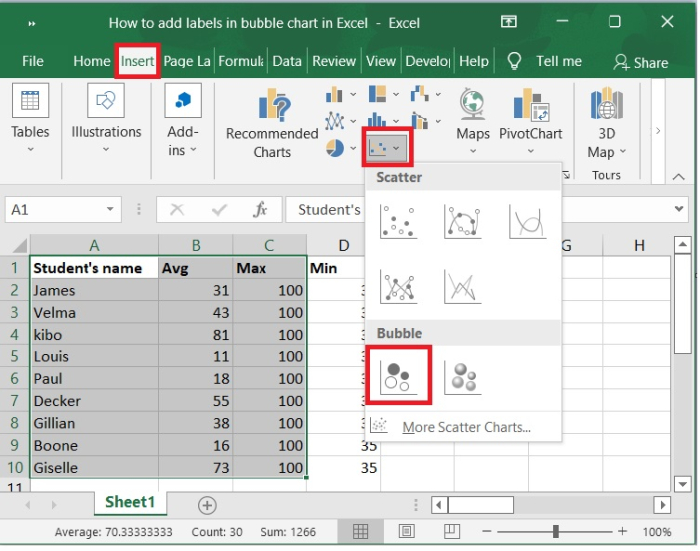Click the Share button

pyautogui.click(x=641, y=63)
